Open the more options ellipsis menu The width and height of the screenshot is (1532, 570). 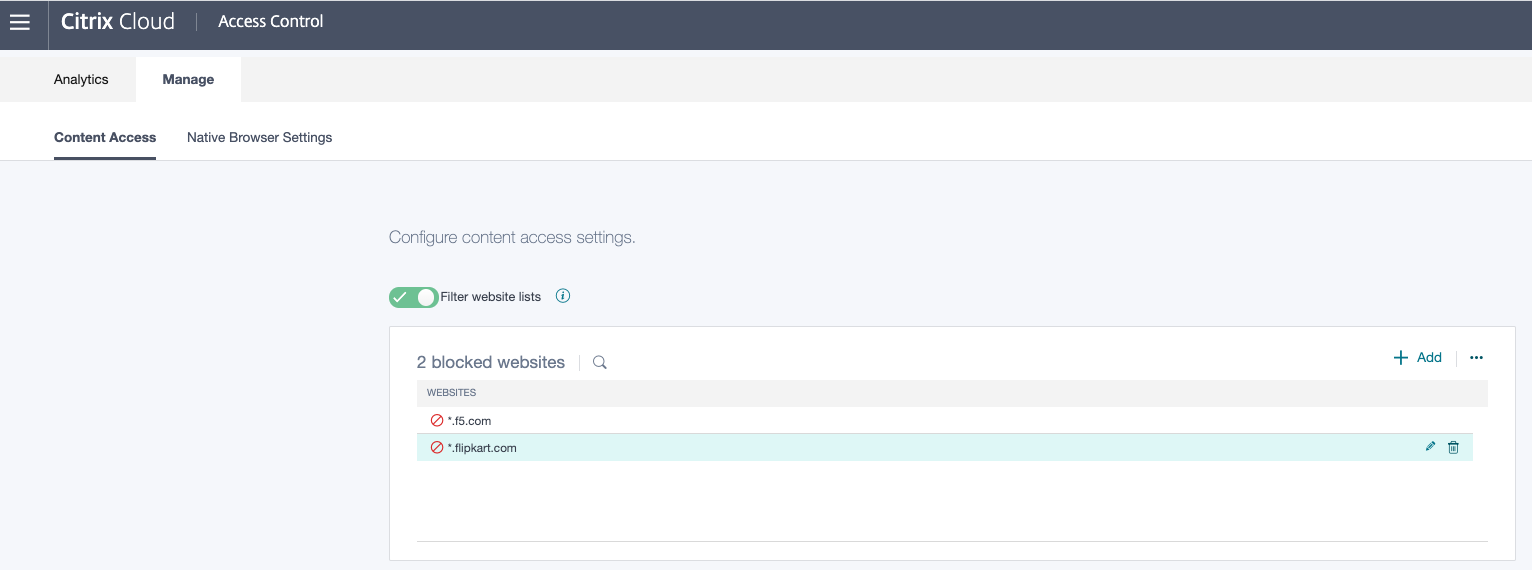pos(1476,358)
